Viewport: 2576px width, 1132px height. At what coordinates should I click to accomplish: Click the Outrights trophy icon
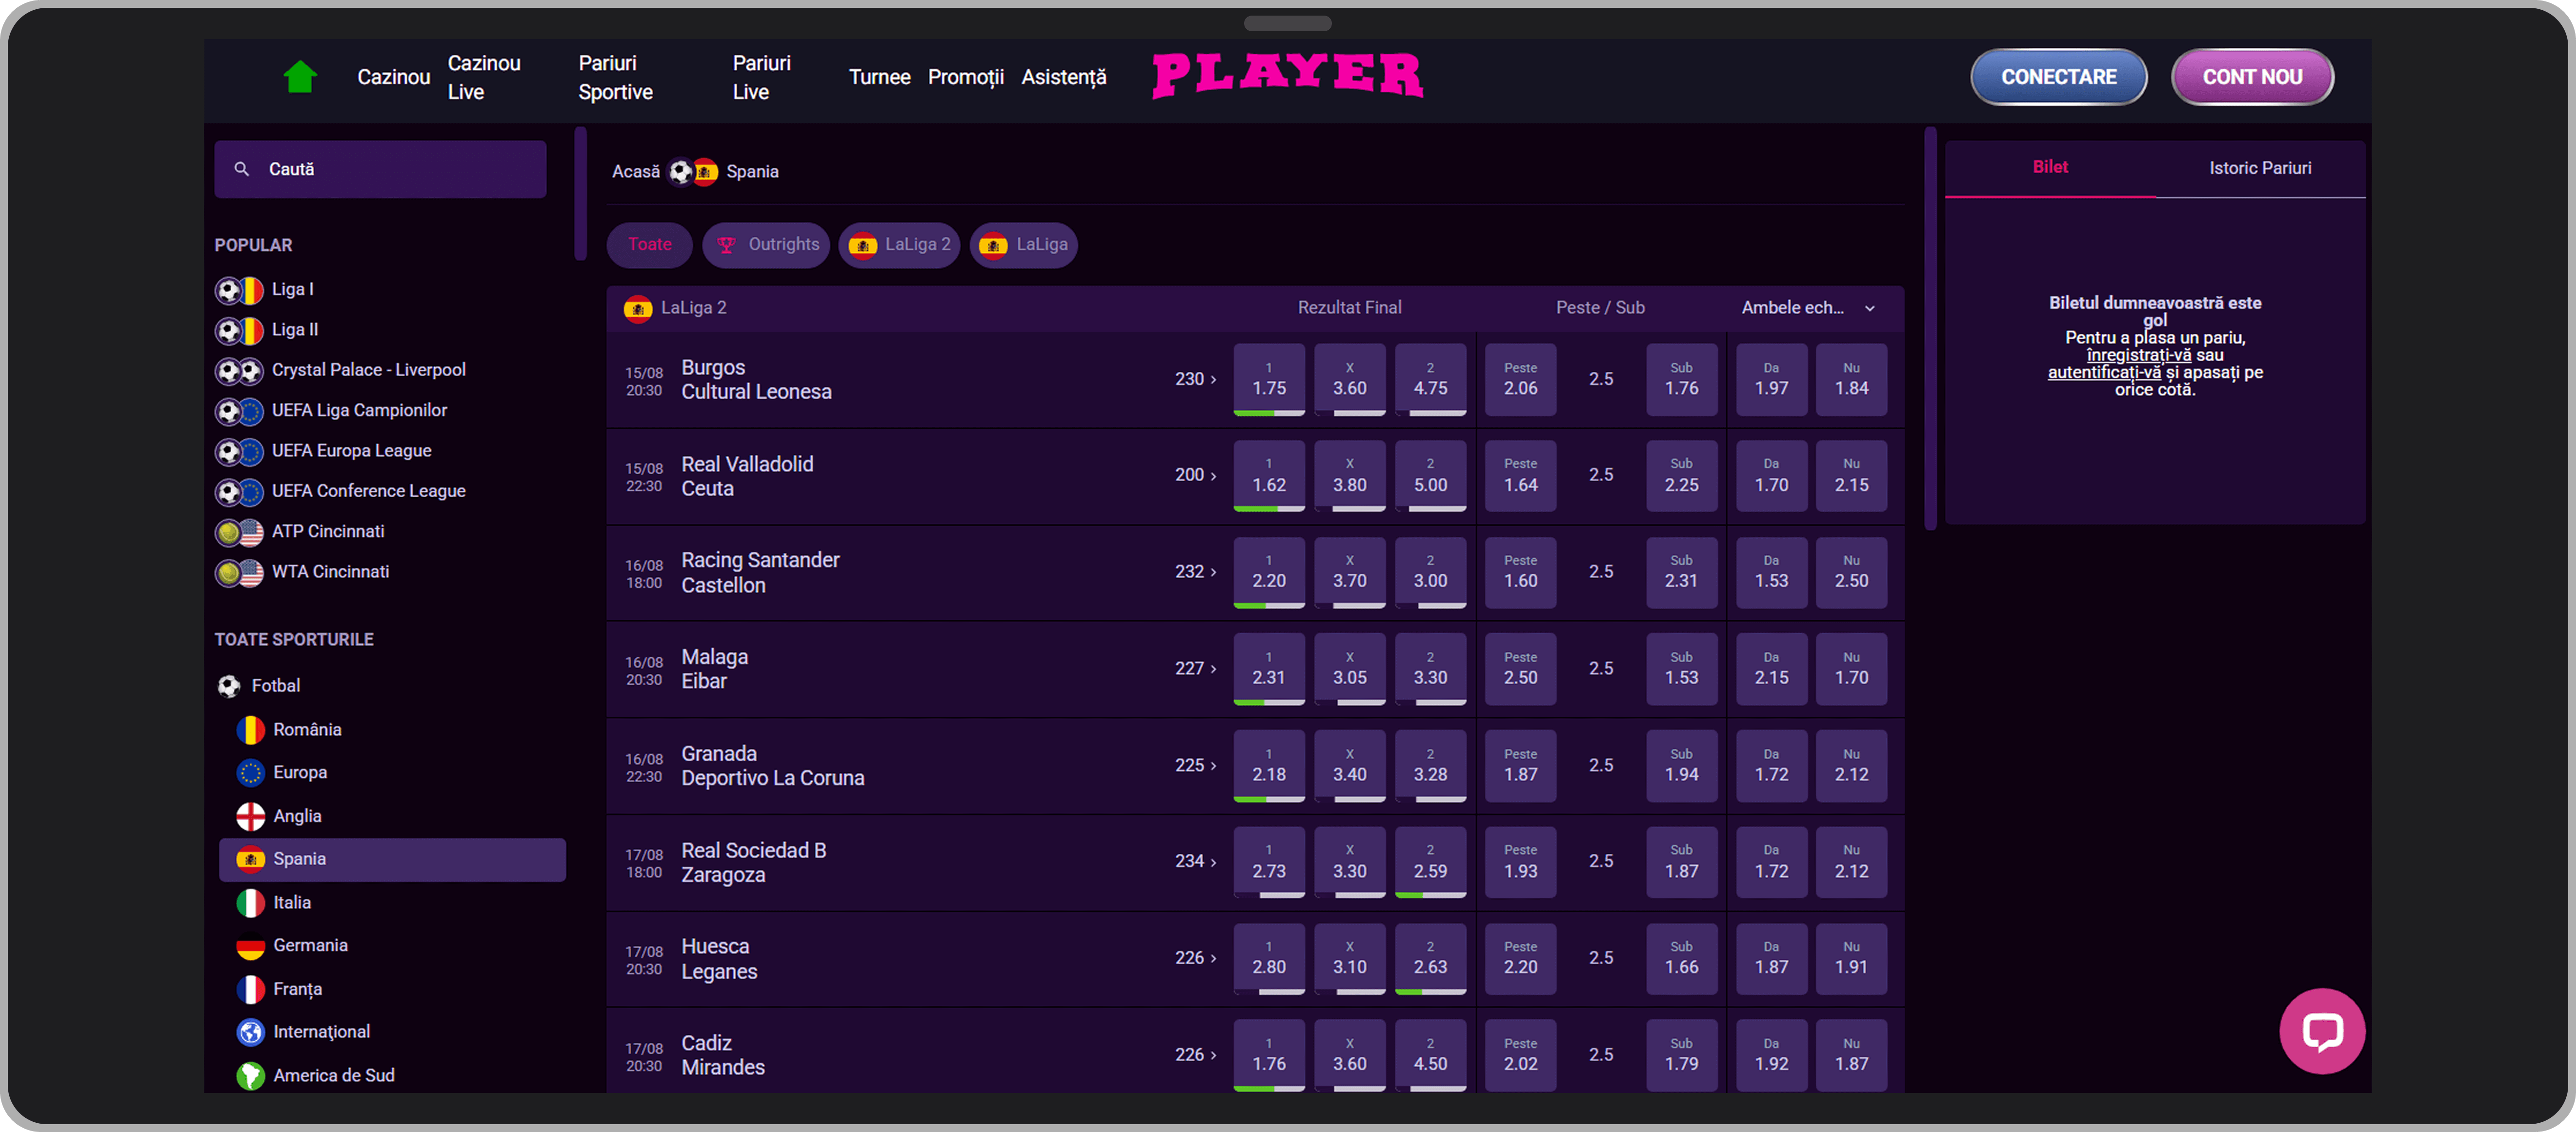click(x=726, y=245)
